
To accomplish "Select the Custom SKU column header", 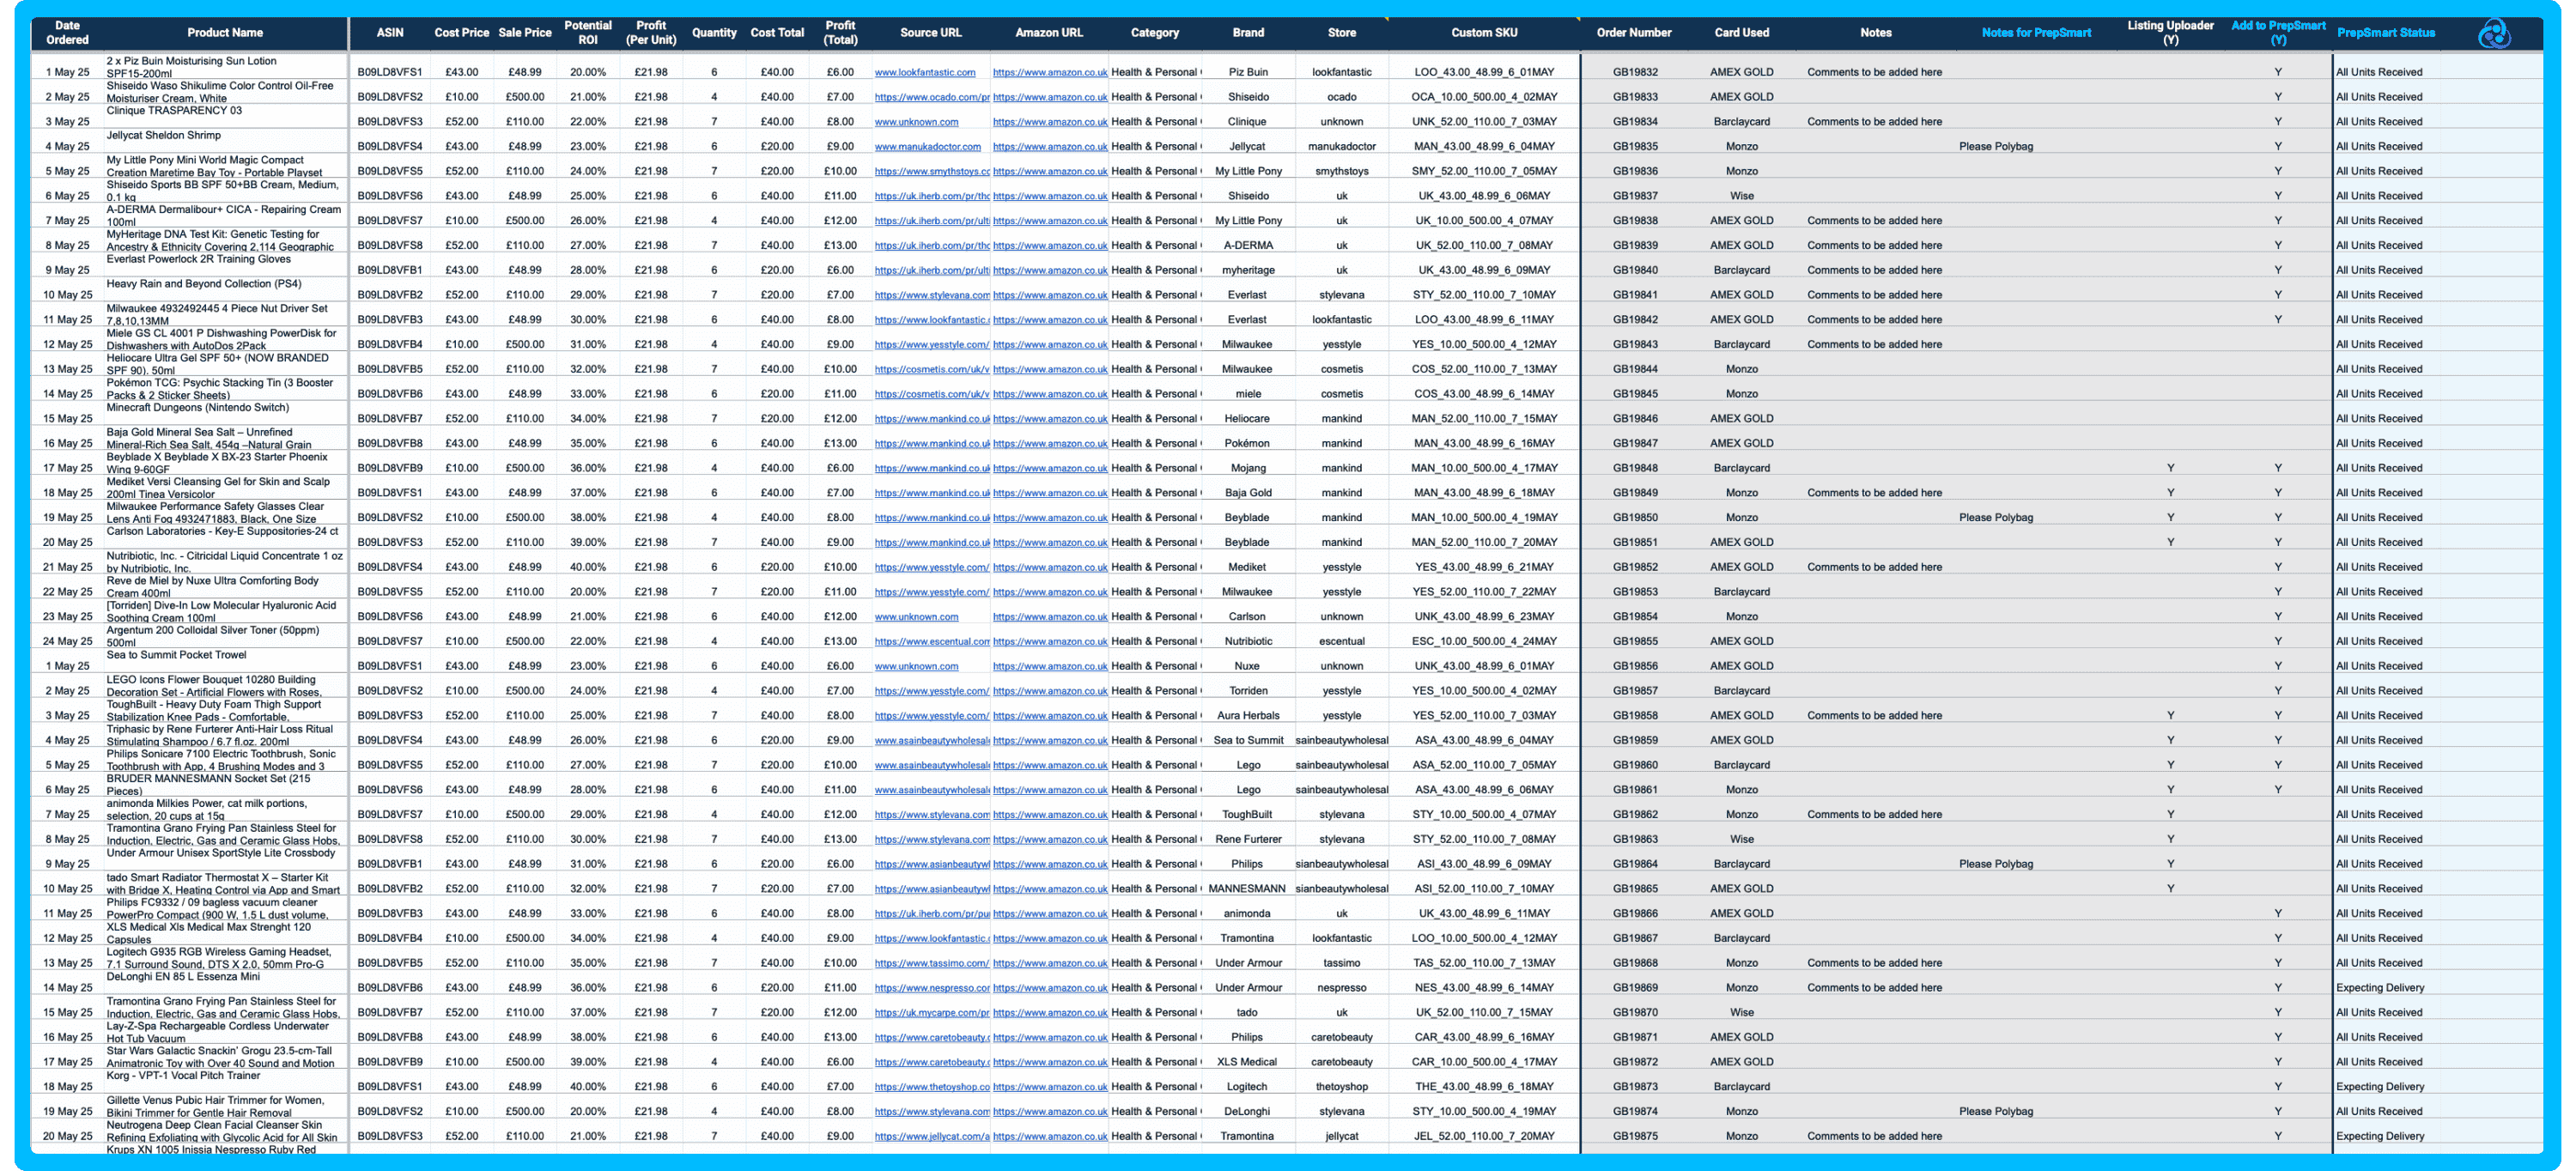I will [1484, 33].
